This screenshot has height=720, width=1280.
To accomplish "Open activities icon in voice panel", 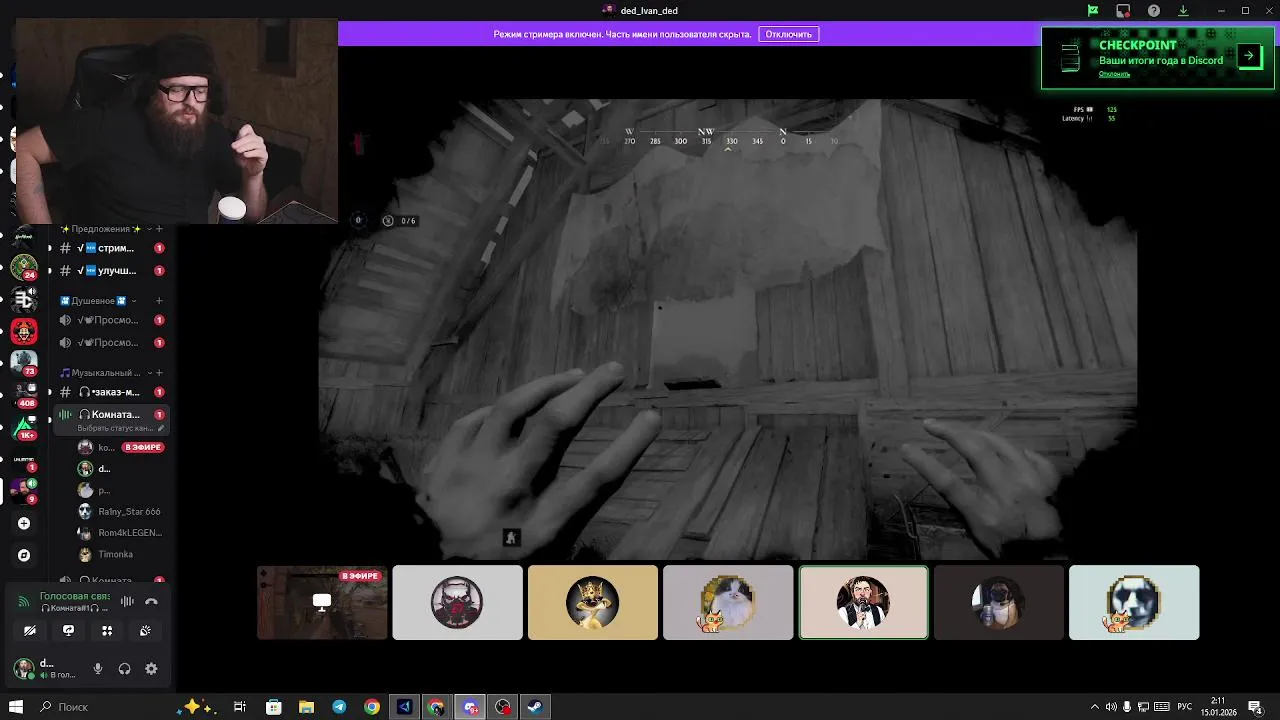I will (107, 630).
